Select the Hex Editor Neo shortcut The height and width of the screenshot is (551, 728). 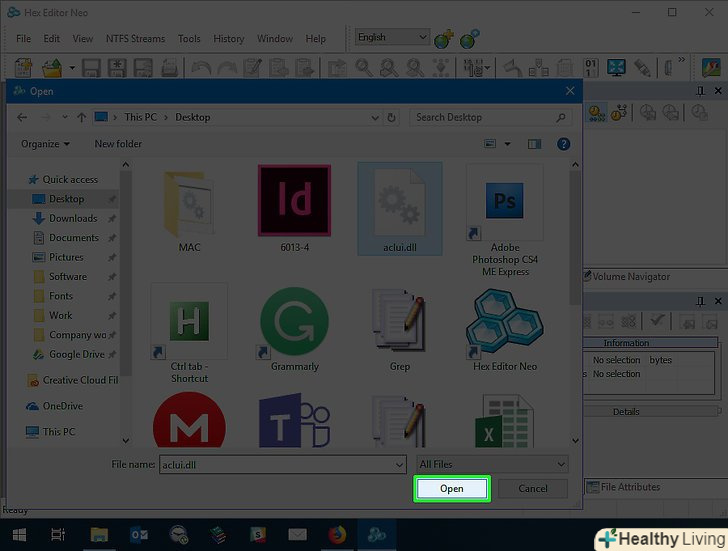point(505,330)
